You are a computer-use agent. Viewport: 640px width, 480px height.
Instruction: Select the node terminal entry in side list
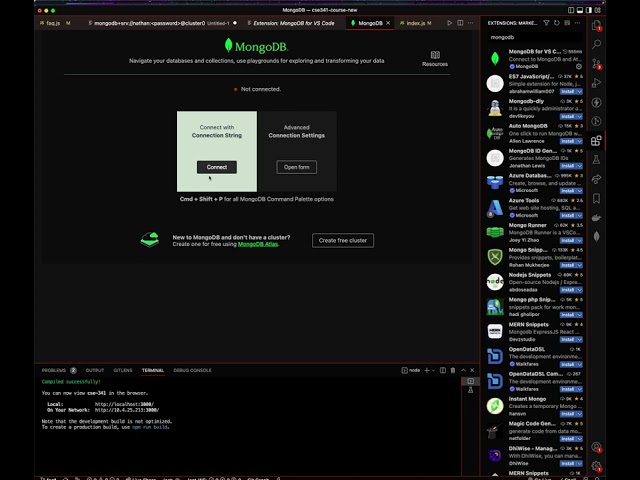tap(471, 381)
